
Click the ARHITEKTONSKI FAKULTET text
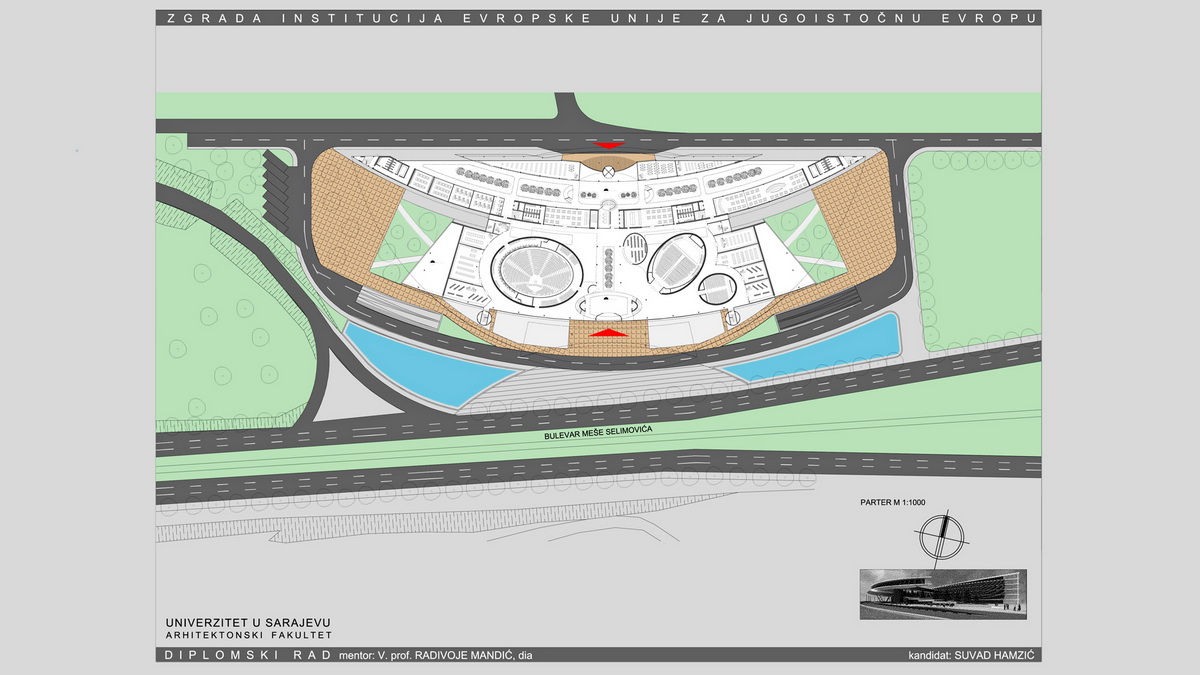[x=248, y=635]
